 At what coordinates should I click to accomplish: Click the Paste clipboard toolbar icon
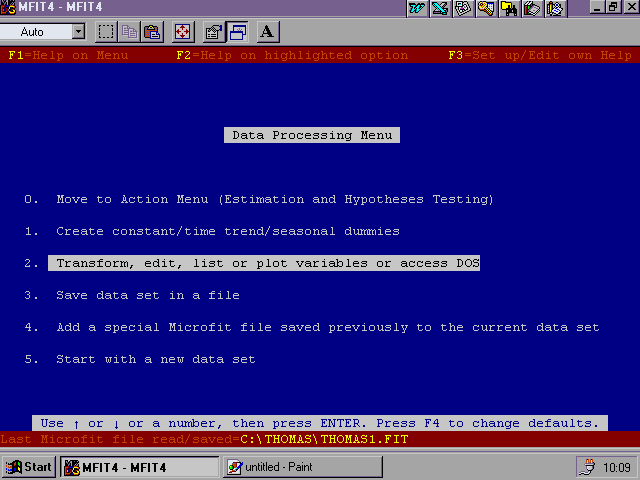[x=152, y=32]
